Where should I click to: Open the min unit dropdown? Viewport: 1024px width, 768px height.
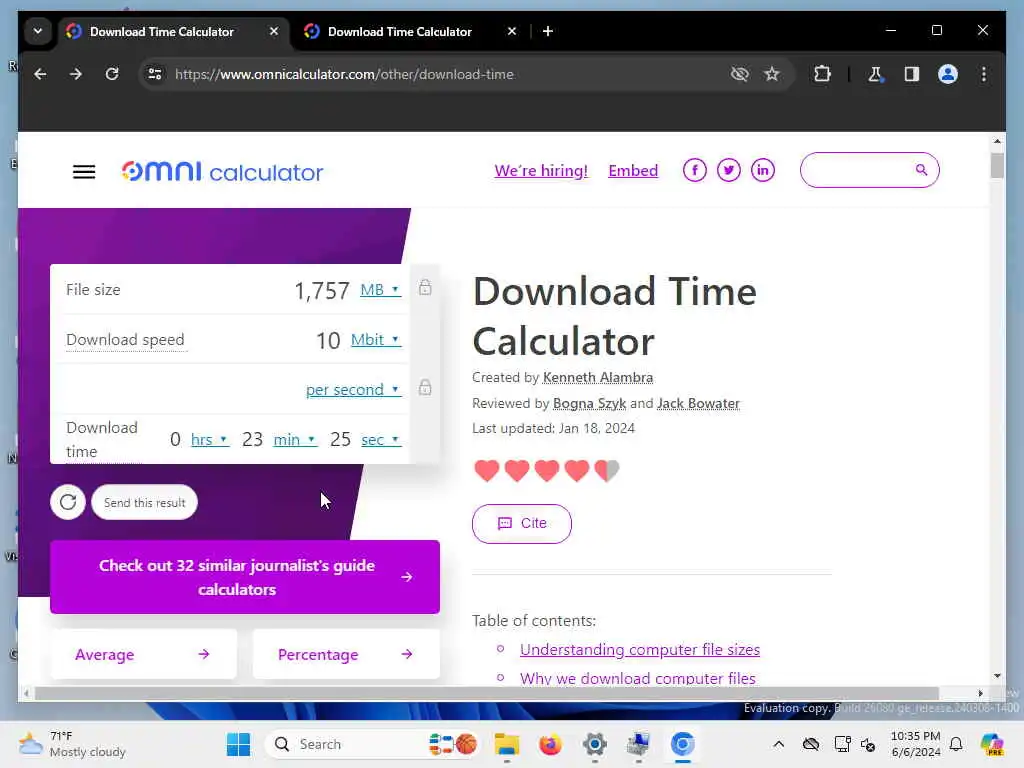pyautogui.click(x=295, y=440)
